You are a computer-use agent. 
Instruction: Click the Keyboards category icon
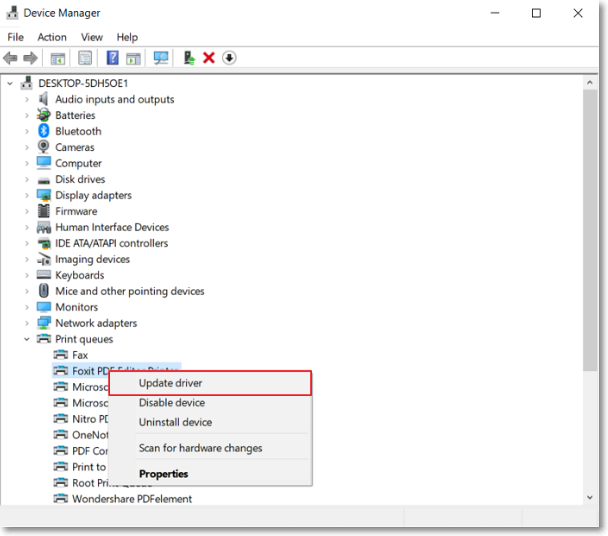click(x=43, y=275)
